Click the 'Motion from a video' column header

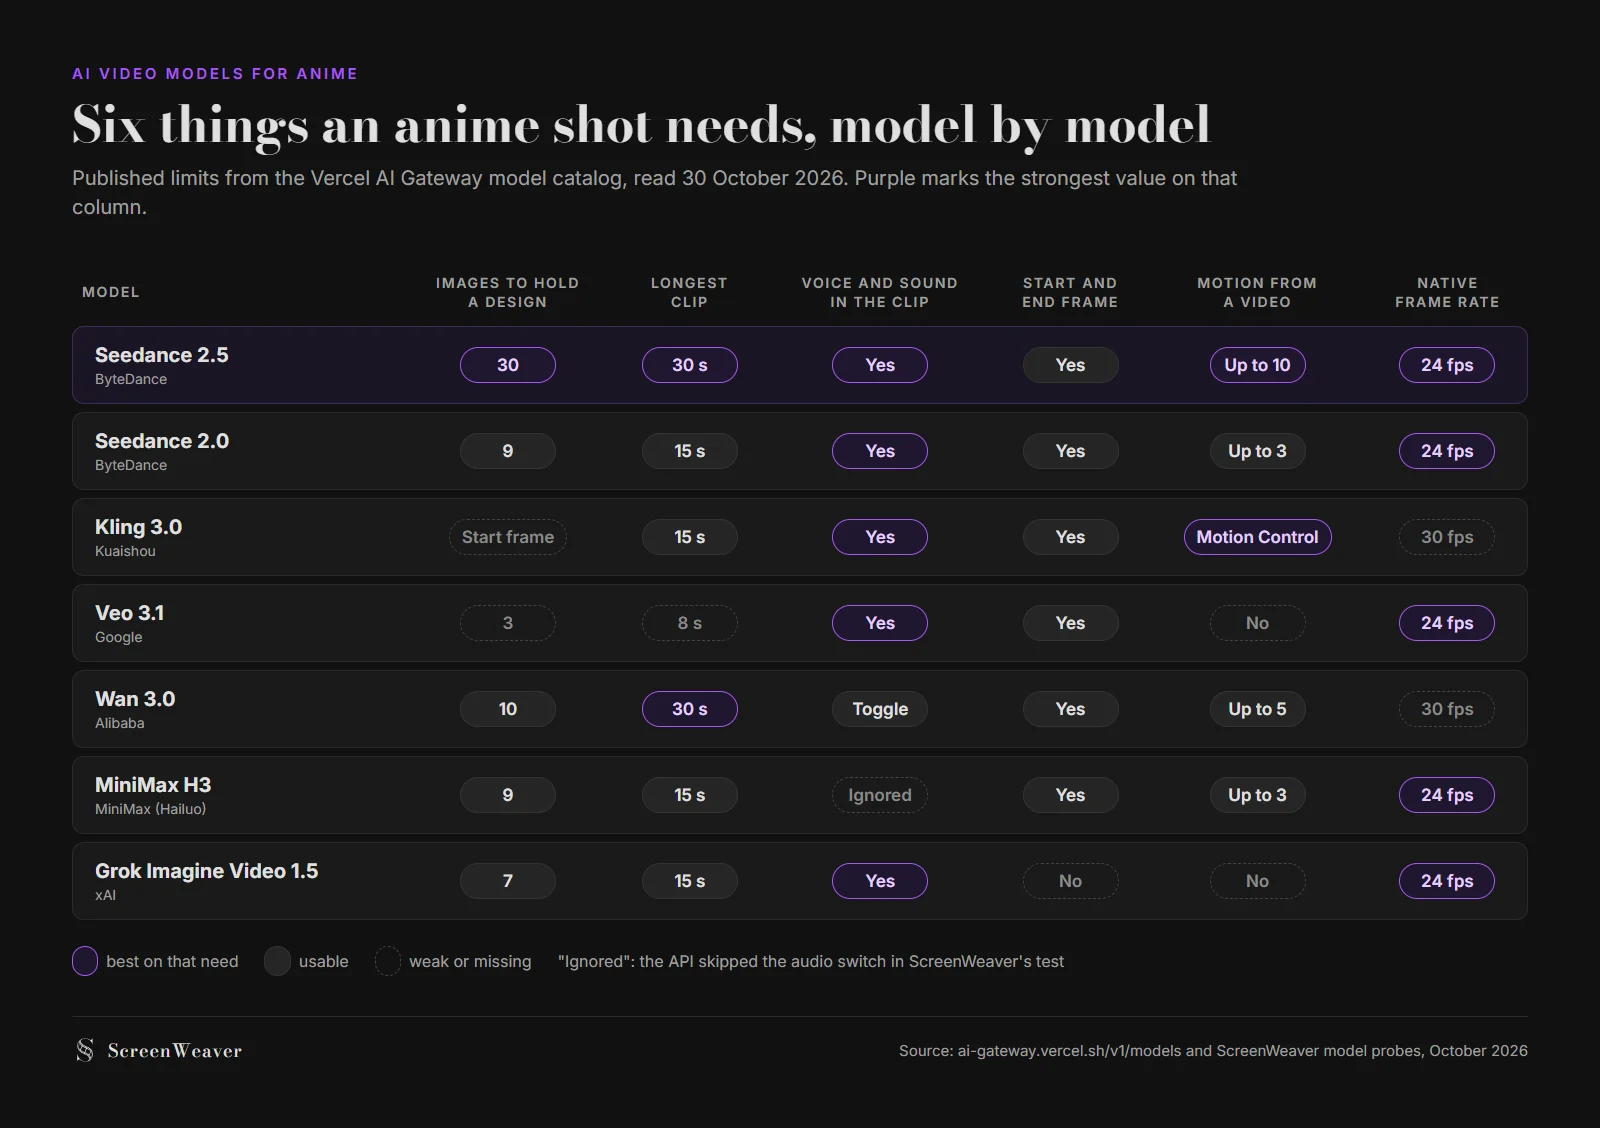point(1257,293)
